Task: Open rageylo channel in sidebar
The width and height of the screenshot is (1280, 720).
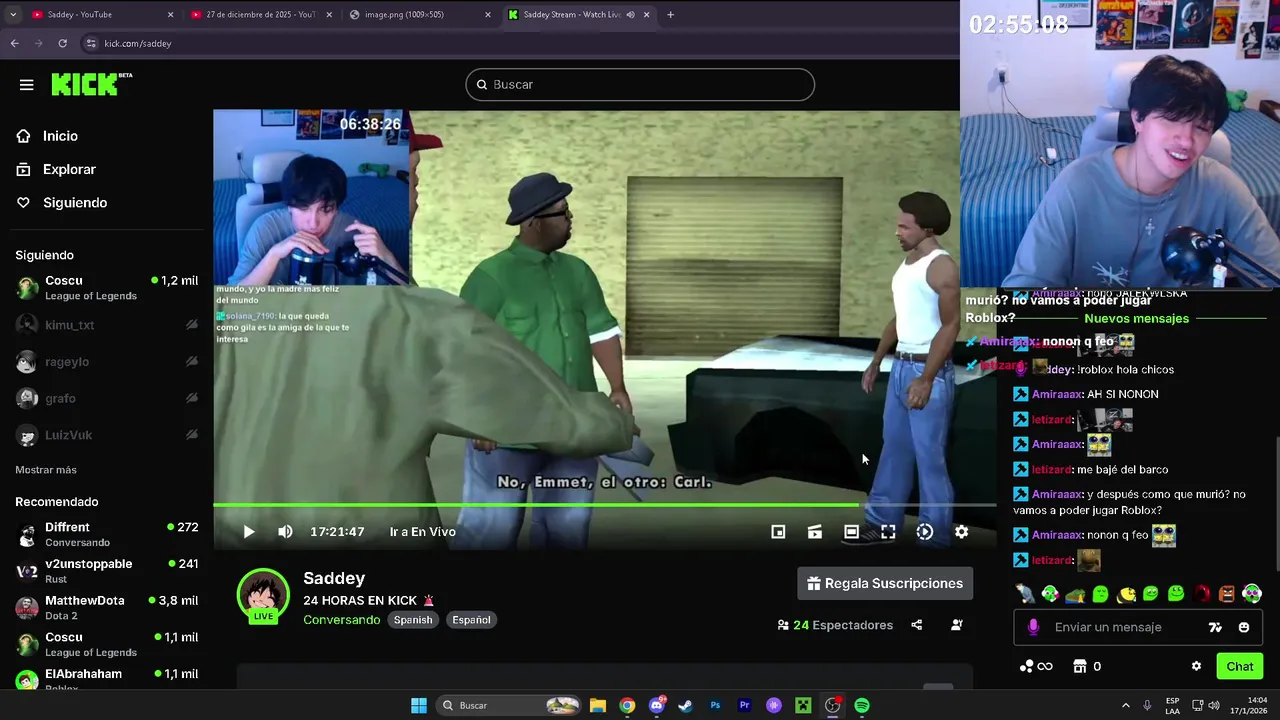Action: coord(107,362)
